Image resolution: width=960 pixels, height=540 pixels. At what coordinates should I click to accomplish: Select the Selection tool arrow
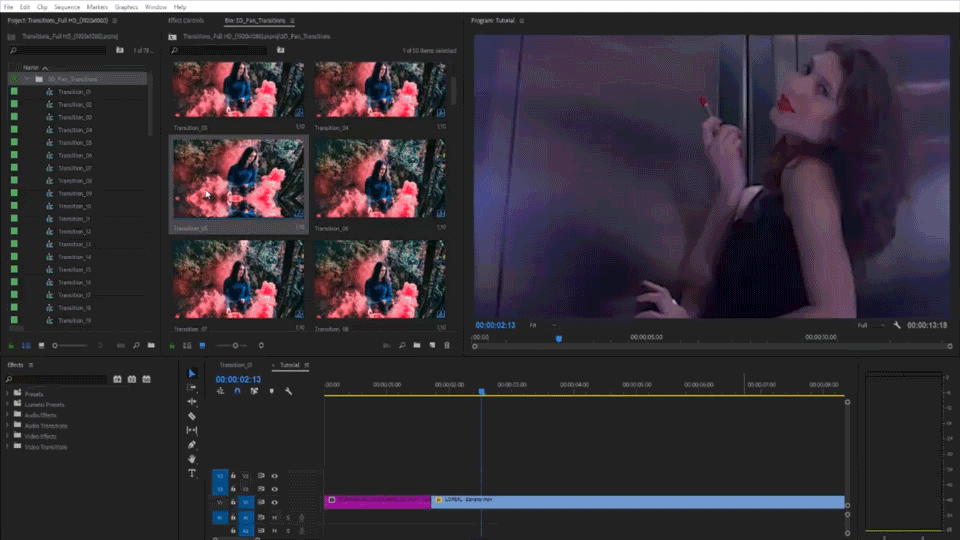(192, 373)
